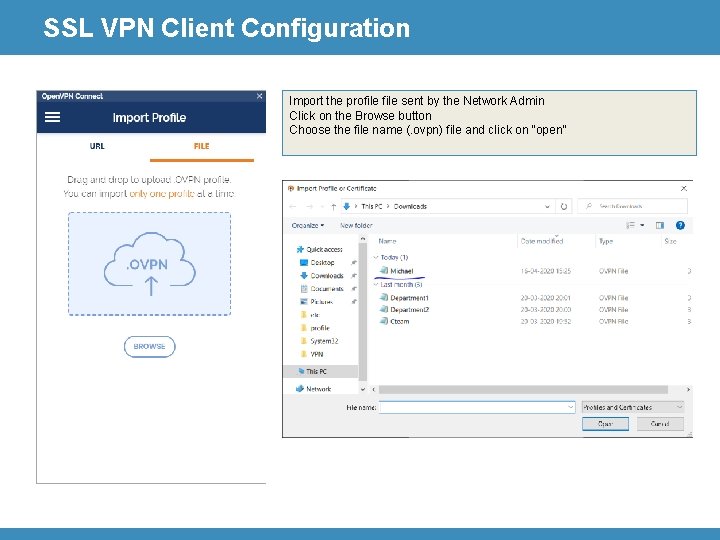This screenshot has width=720, height=540.
Task: Open Desktop in the navigation pane
Action: click(x=317, y=263)
